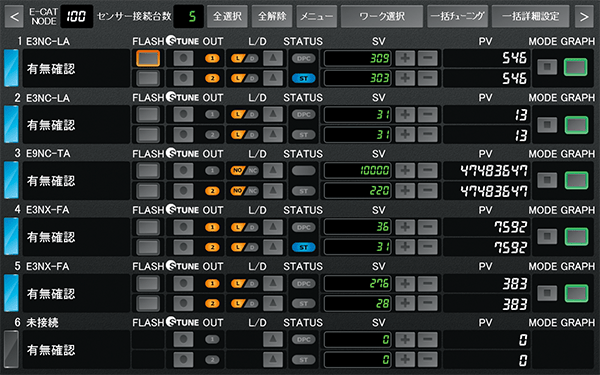The height and width of the screenshot is (375, 600).
Task: Increase sensor 6 upper SV value with plus
Action: 405,339
